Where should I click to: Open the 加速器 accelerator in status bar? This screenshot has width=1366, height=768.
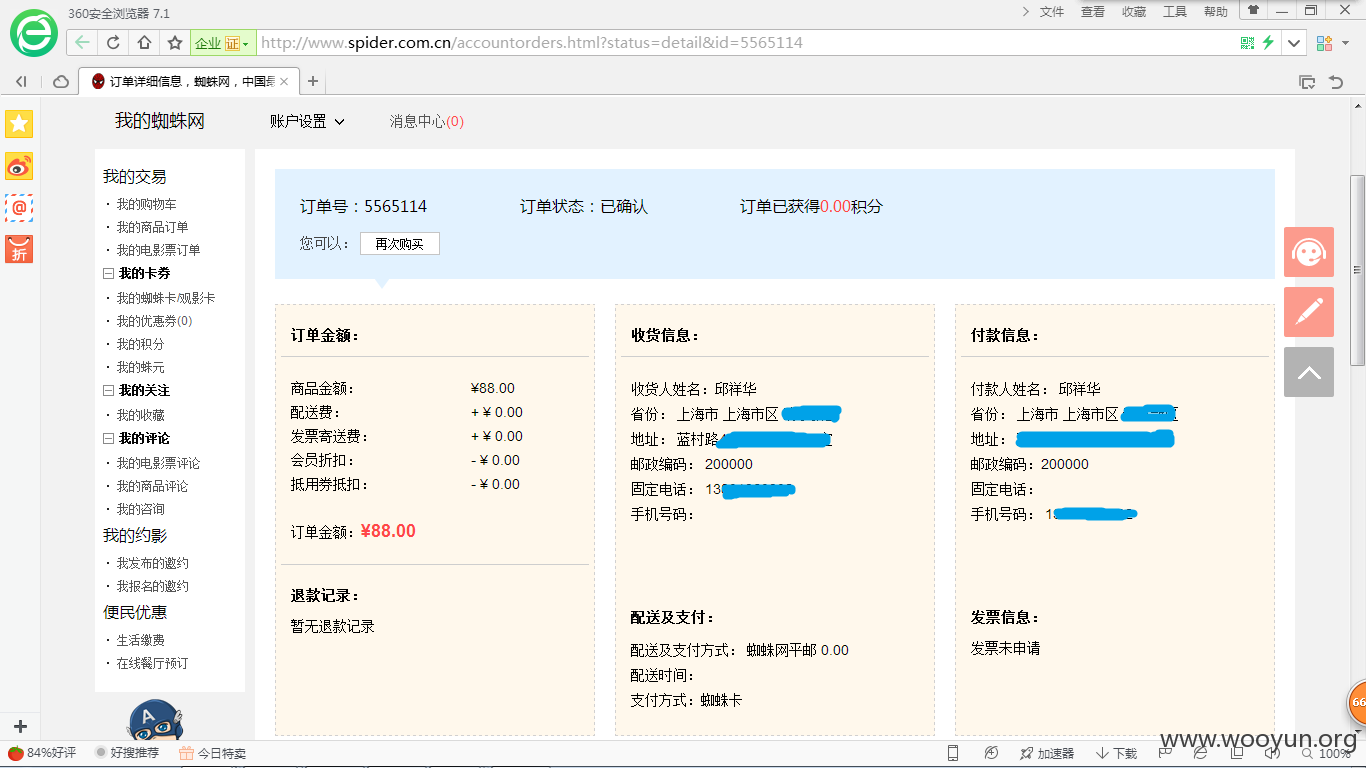(1046, 753)
